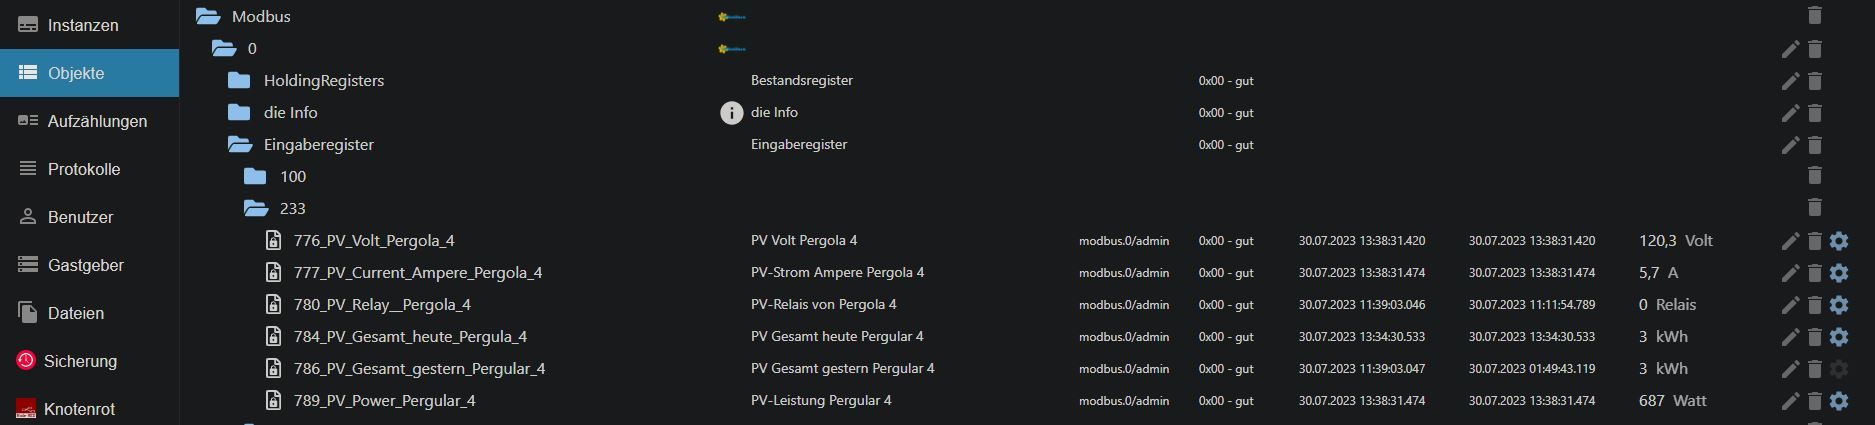Click trash icon for the Modbus root folder
The width and height of the screenshot is (1875, 425).
pos(1815,15)
